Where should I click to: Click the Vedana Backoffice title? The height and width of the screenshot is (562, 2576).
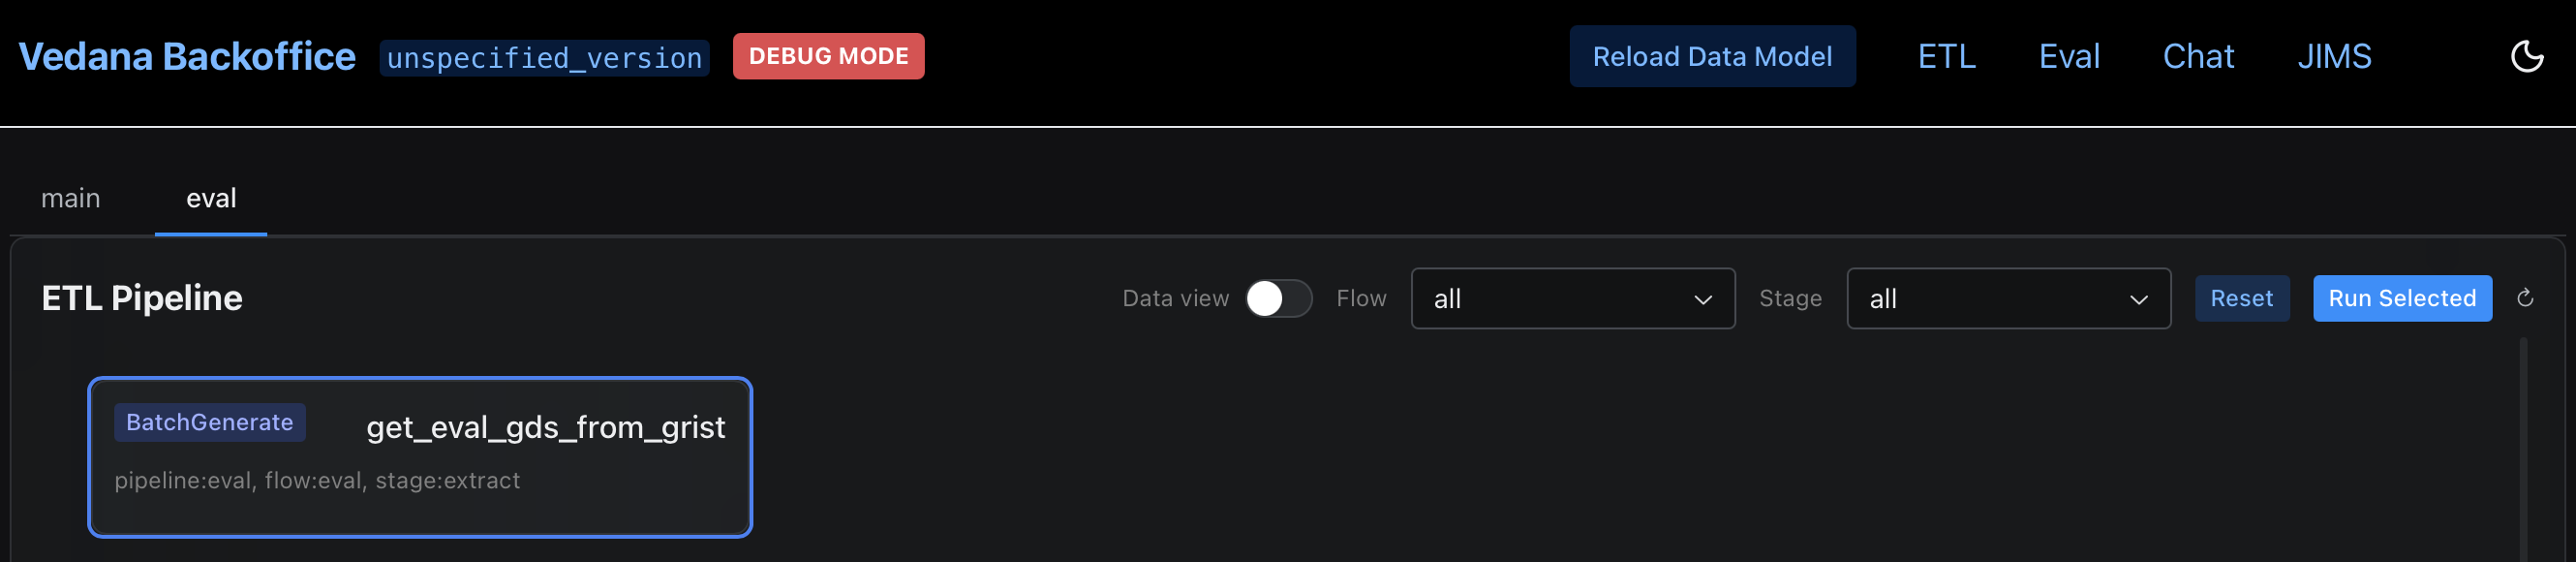pyautogui.click(x=187, y=57)
